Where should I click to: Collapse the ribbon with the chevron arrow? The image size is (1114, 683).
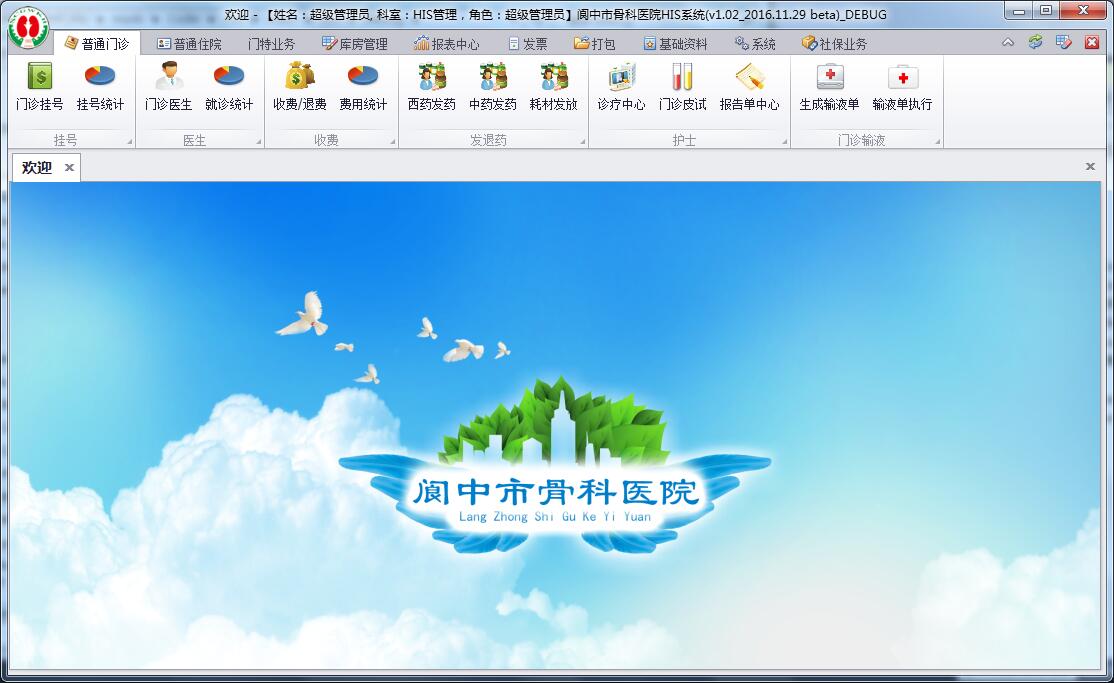[1008, 43]
